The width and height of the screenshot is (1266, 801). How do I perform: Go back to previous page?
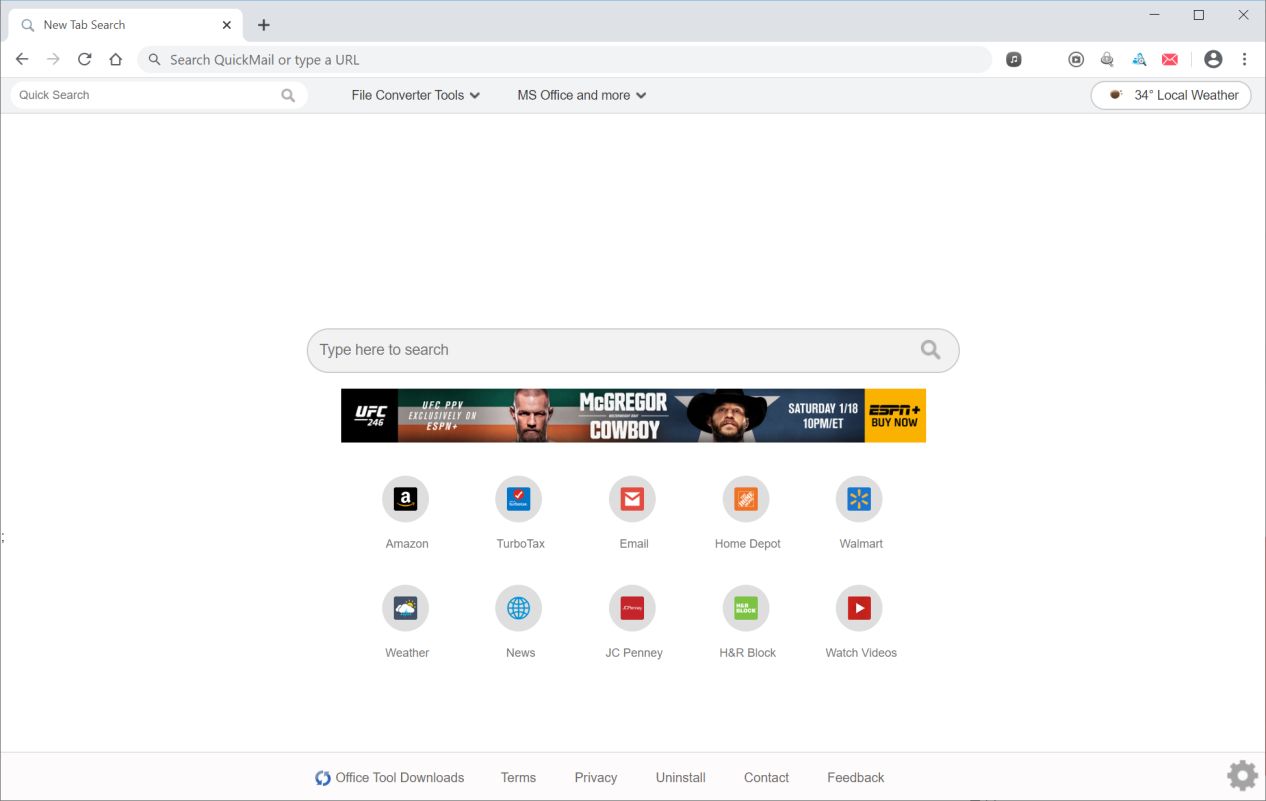[22, 60]
